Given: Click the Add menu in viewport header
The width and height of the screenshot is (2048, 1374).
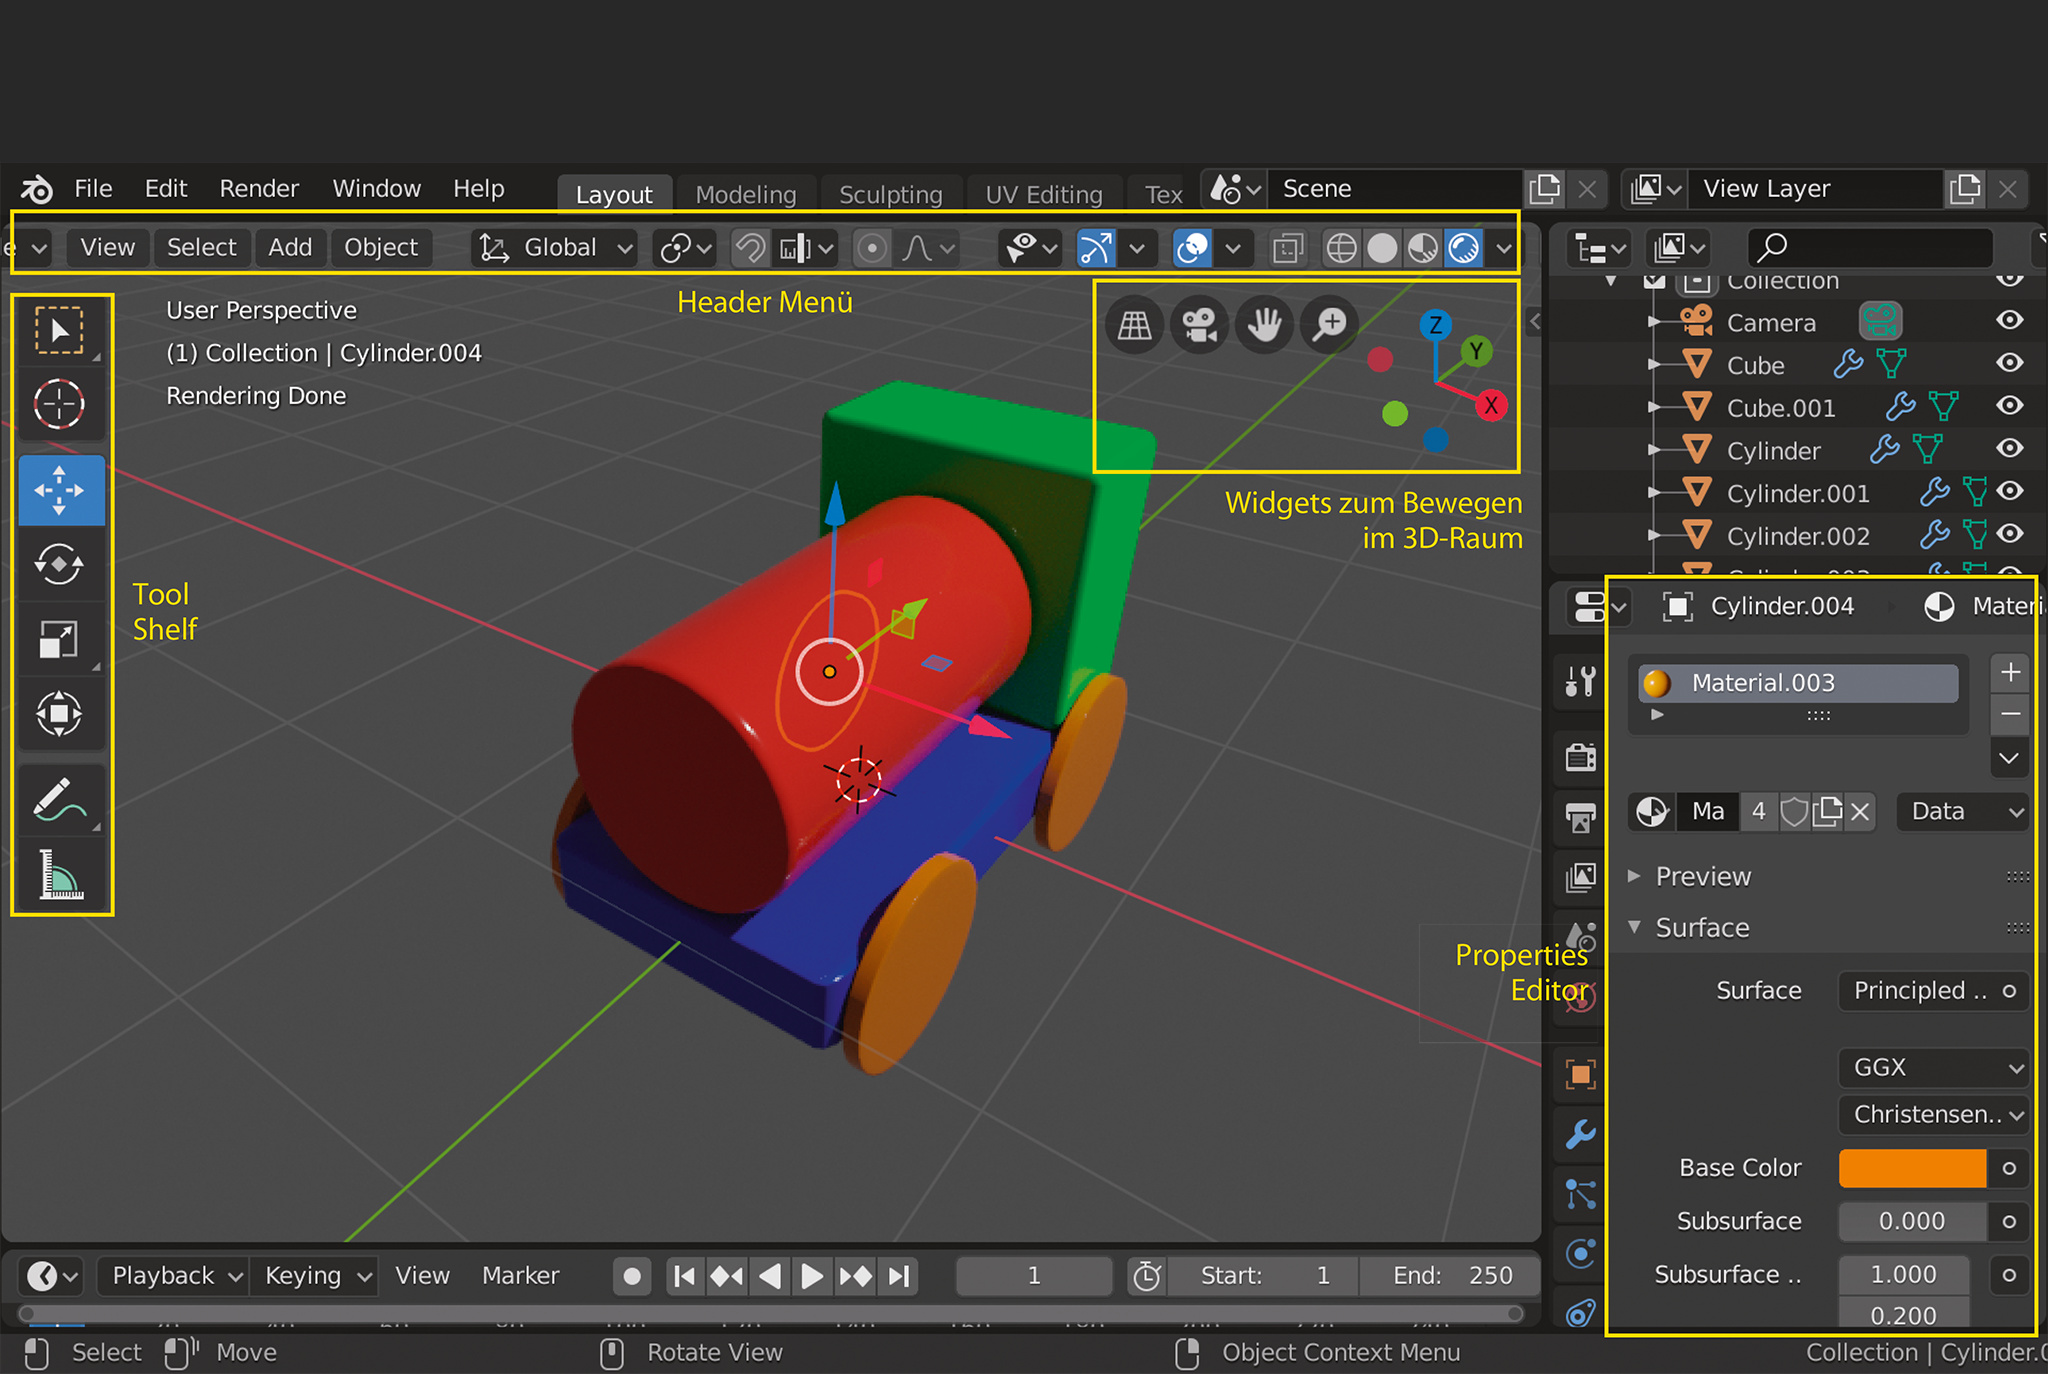Looking at the screenshot, I should [290, 248].
